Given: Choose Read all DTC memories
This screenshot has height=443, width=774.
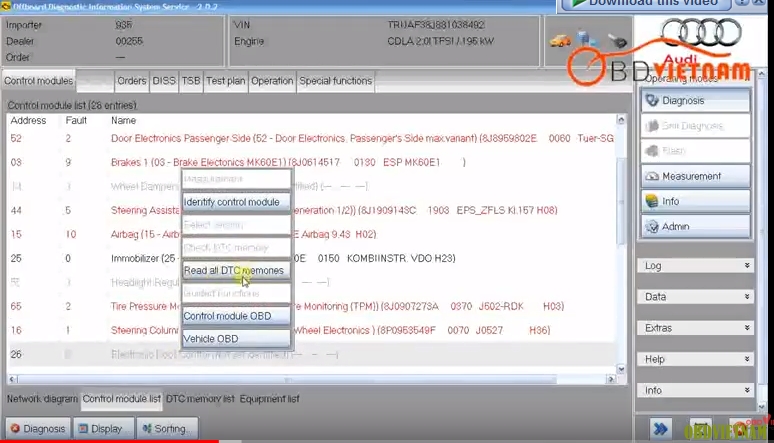Looking at the screenshot, I should [236, 270].
